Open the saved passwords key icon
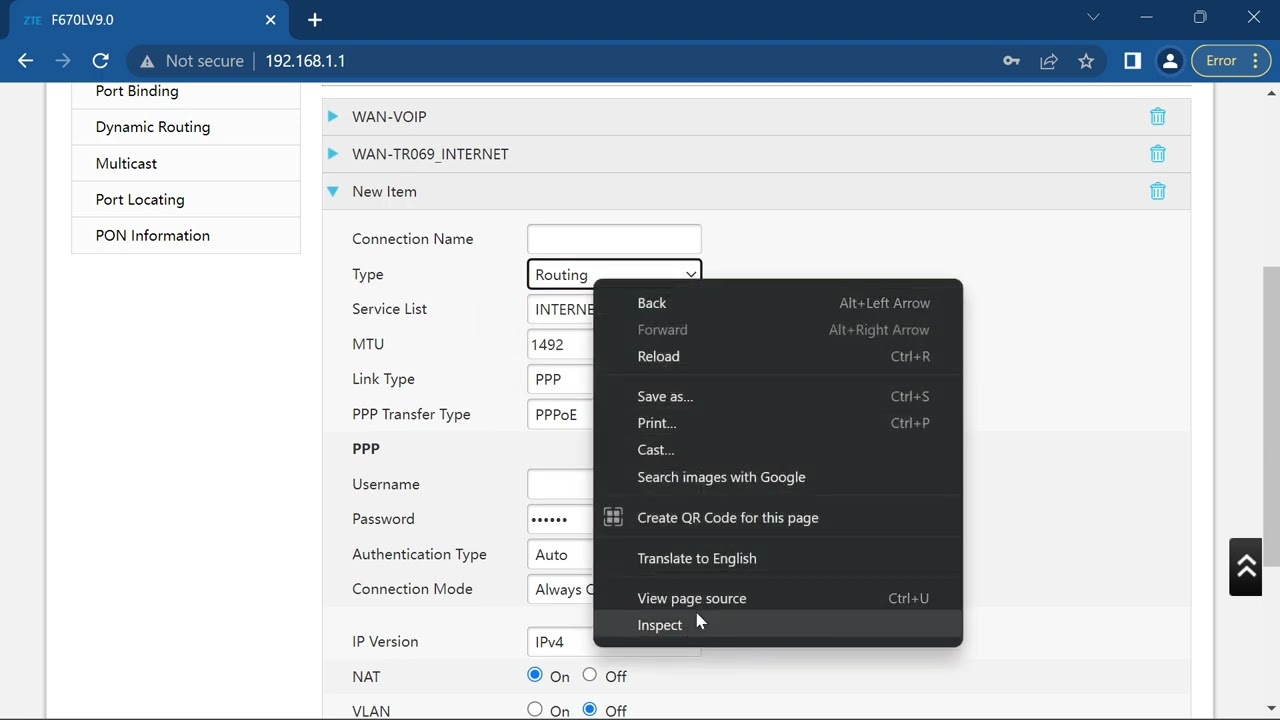The width and height of the screenshot is (1280, 720). point(1011,61)
